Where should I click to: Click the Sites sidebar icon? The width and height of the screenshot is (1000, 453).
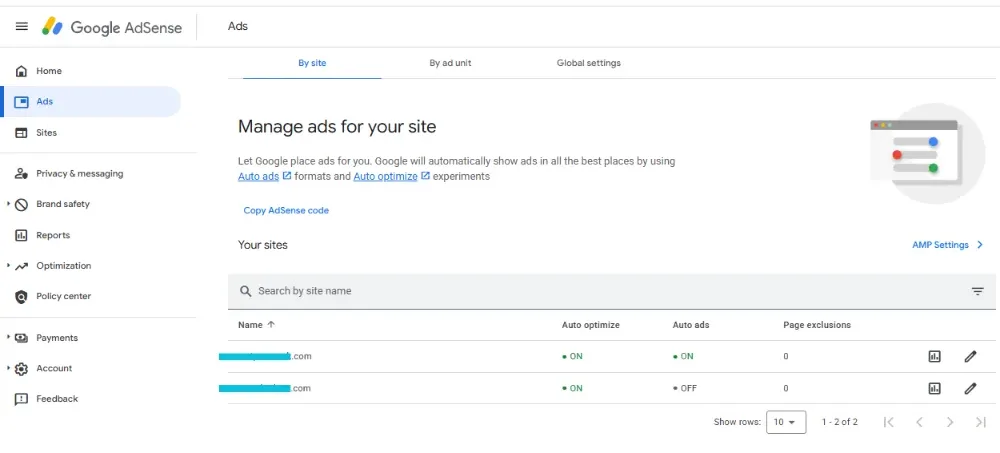pyautogui.click(x=21, y=133)
